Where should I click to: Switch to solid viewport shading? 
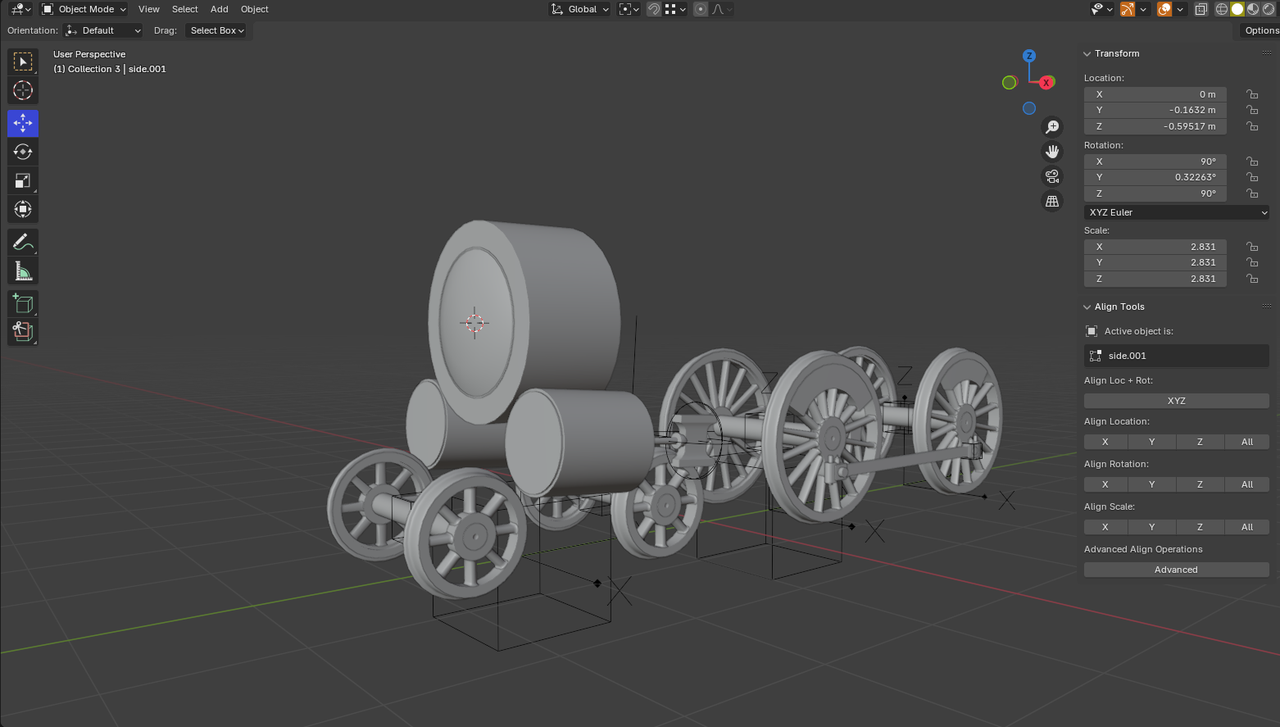point(1237,9)
